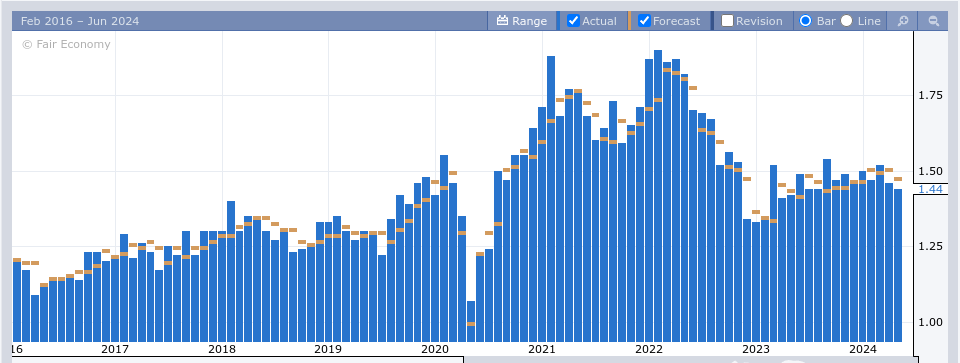Click the Feb 2016 – Jun 2024 date label
The image size is (960, 363).
tap(80, 21)
